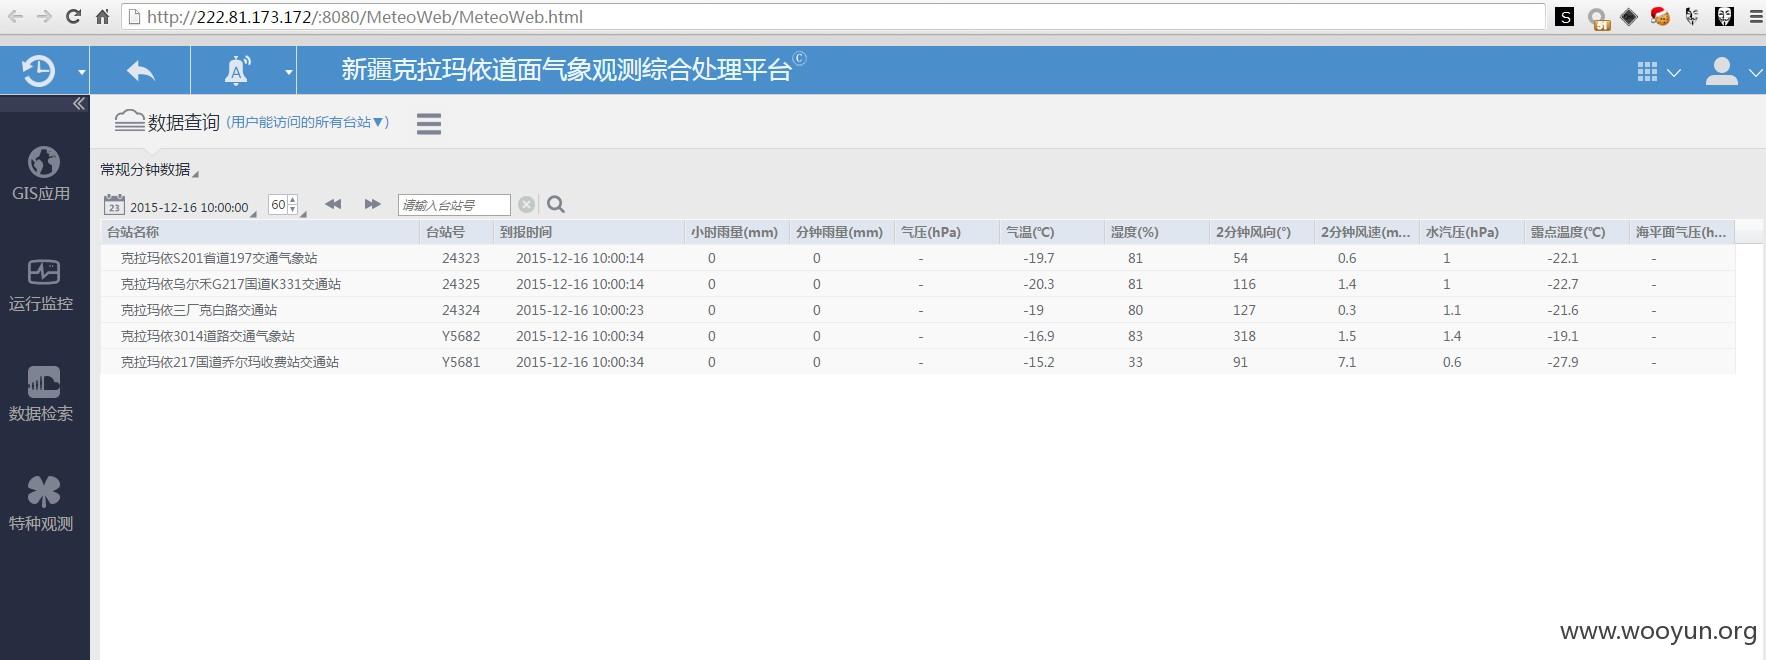This screenshot has width=1766, height=660.
Task: Open the three-line list menu icon
Action: [429, 124]
